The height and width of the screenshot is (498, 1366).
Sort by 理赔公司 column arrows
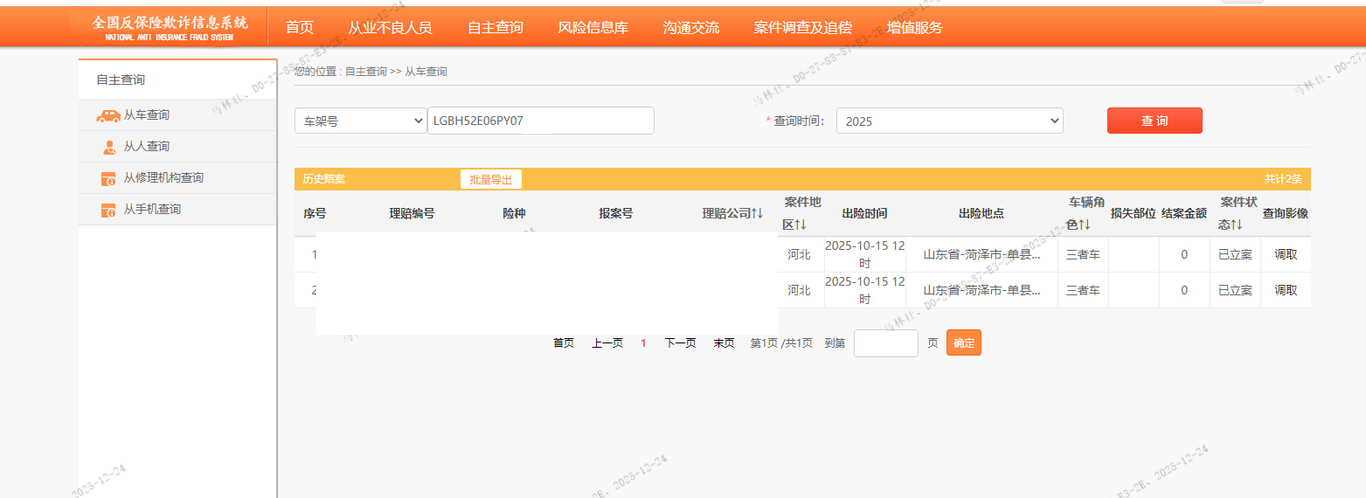[x=757, y=214]
